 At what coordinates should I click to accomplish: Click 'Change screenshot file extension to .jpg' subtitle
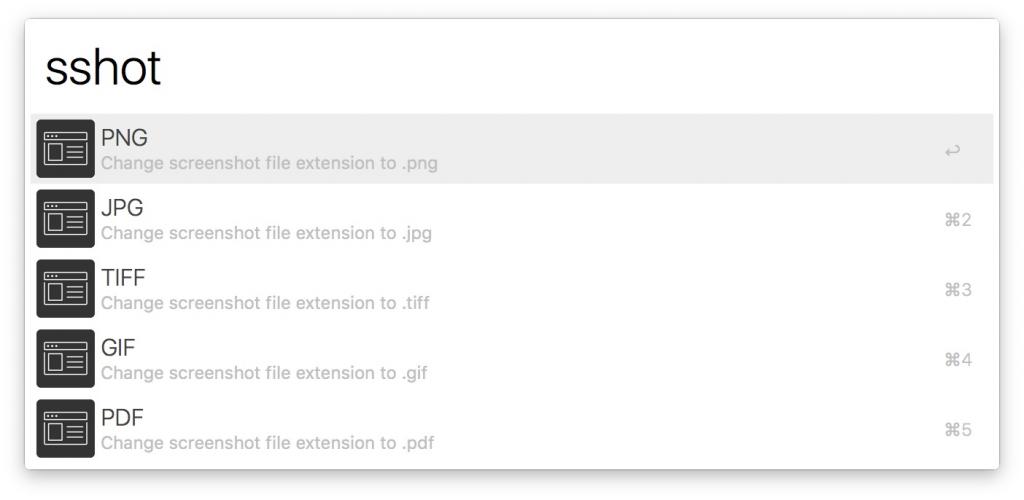(266, 233)
